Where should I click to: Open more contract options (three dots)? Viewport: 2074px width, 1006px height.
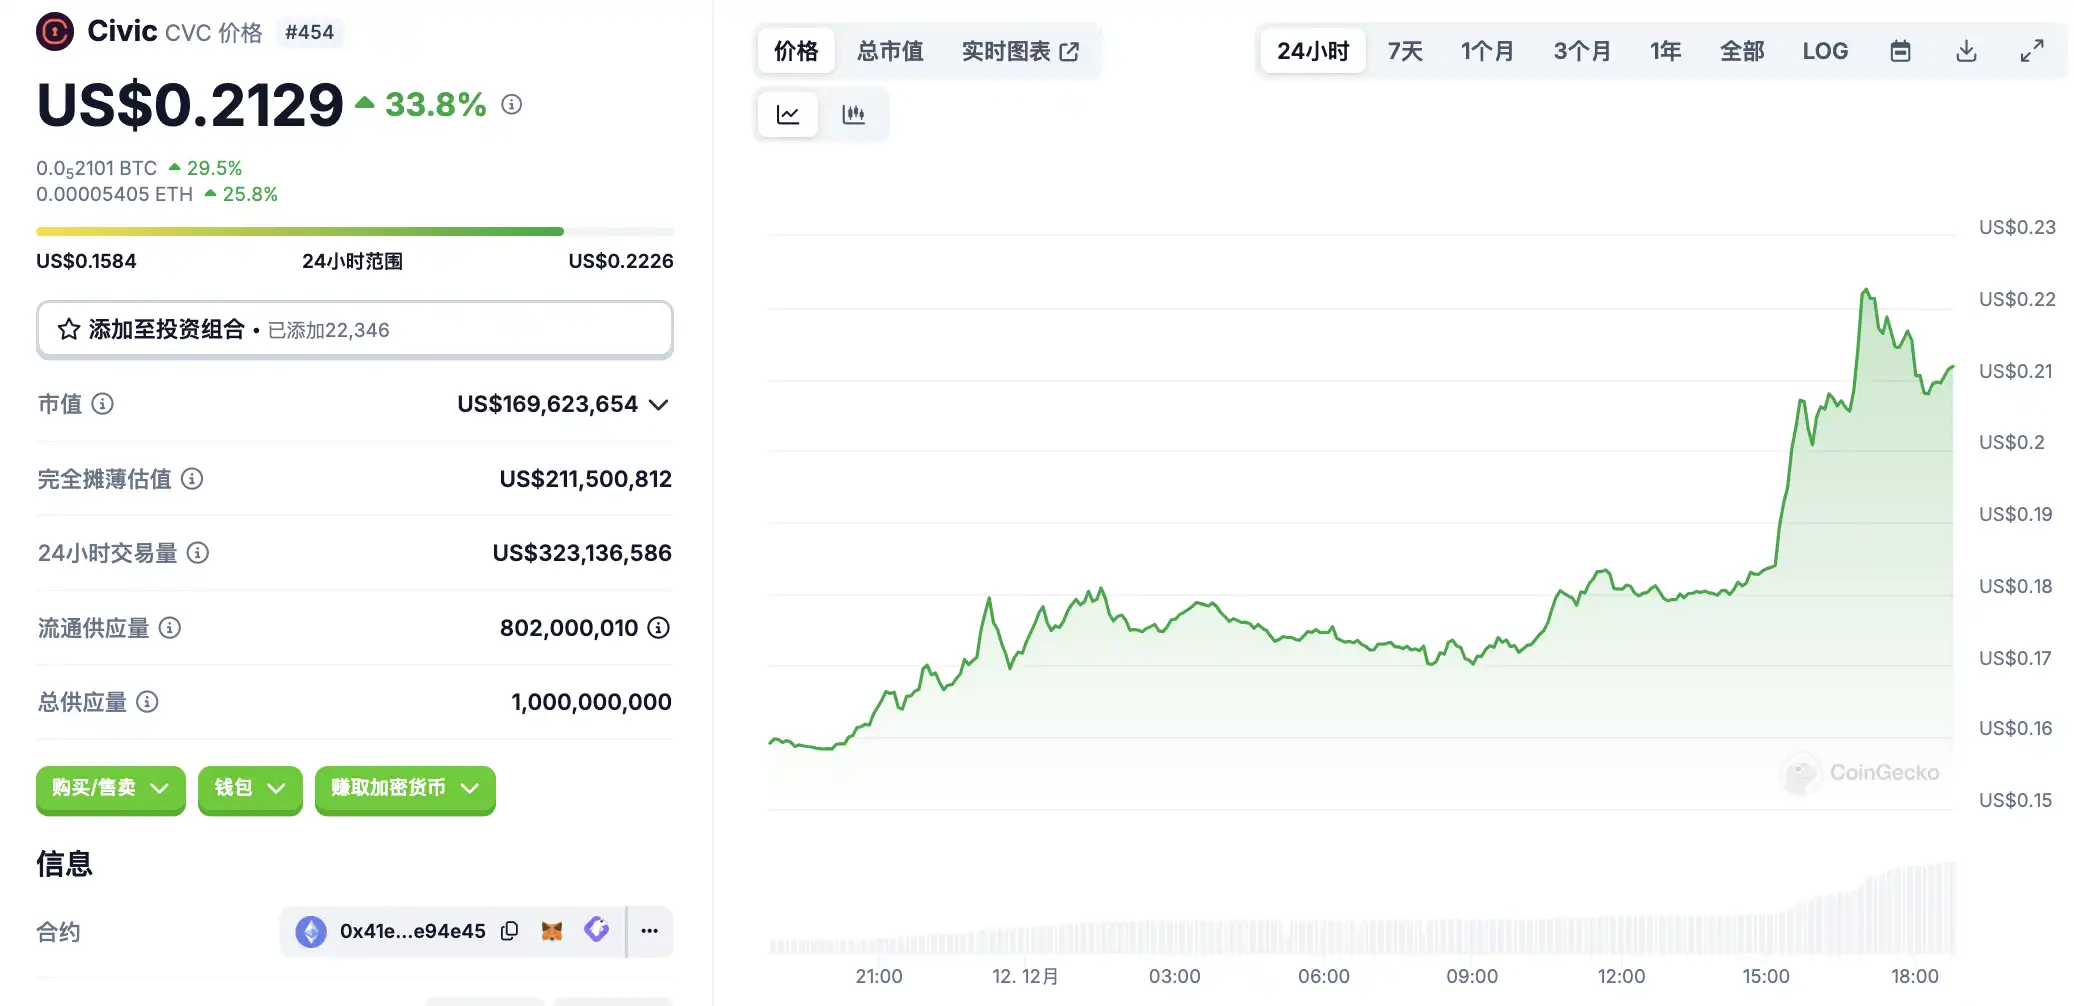(649, 931)
